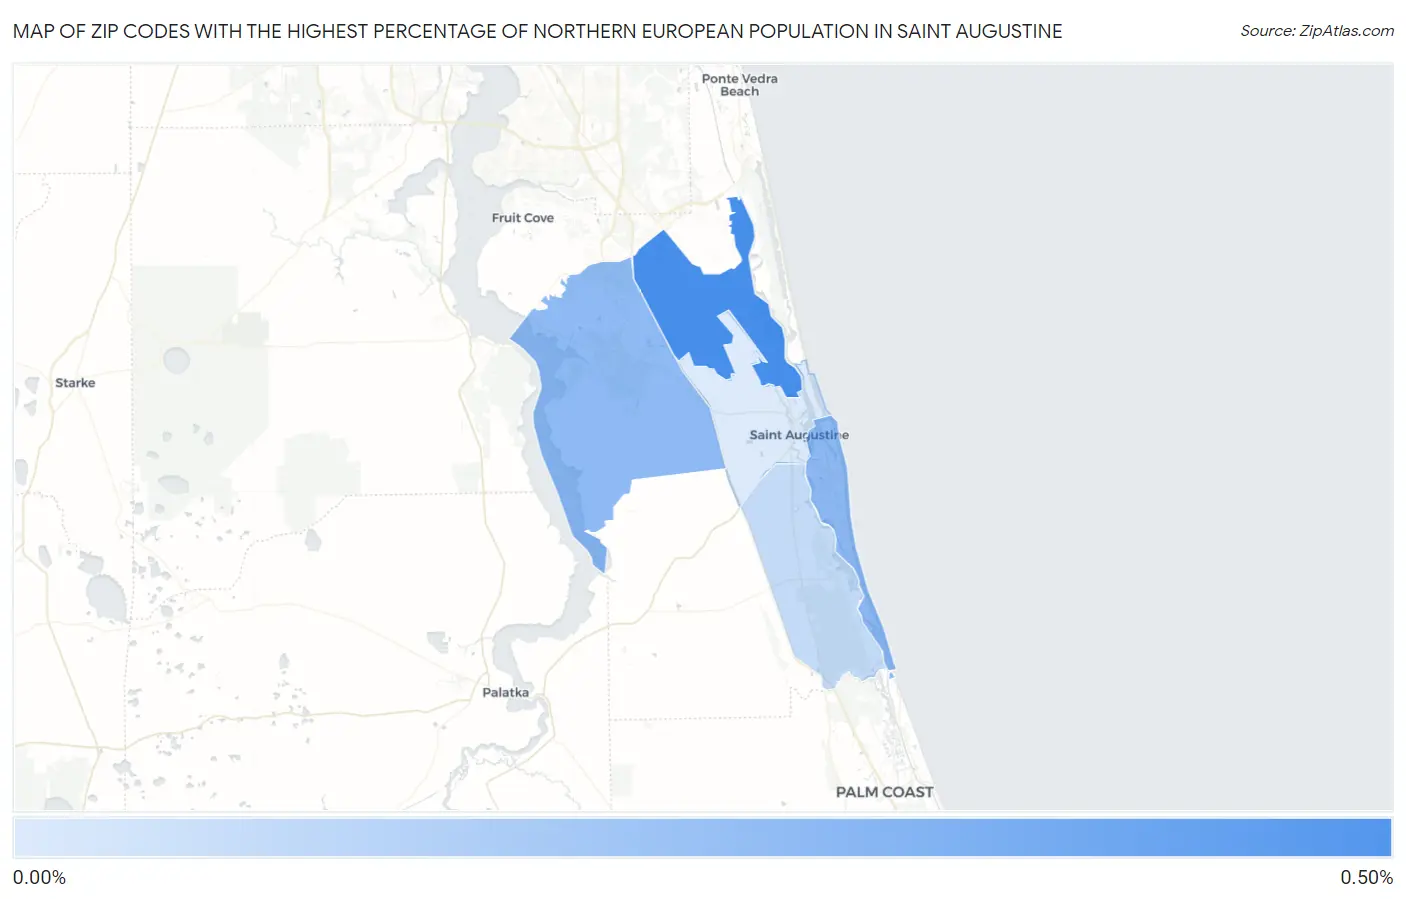The height and width of the screenshot is (899, 1406).
Task: Click the color gradient legend bar
Action: [x=702, y=838]
